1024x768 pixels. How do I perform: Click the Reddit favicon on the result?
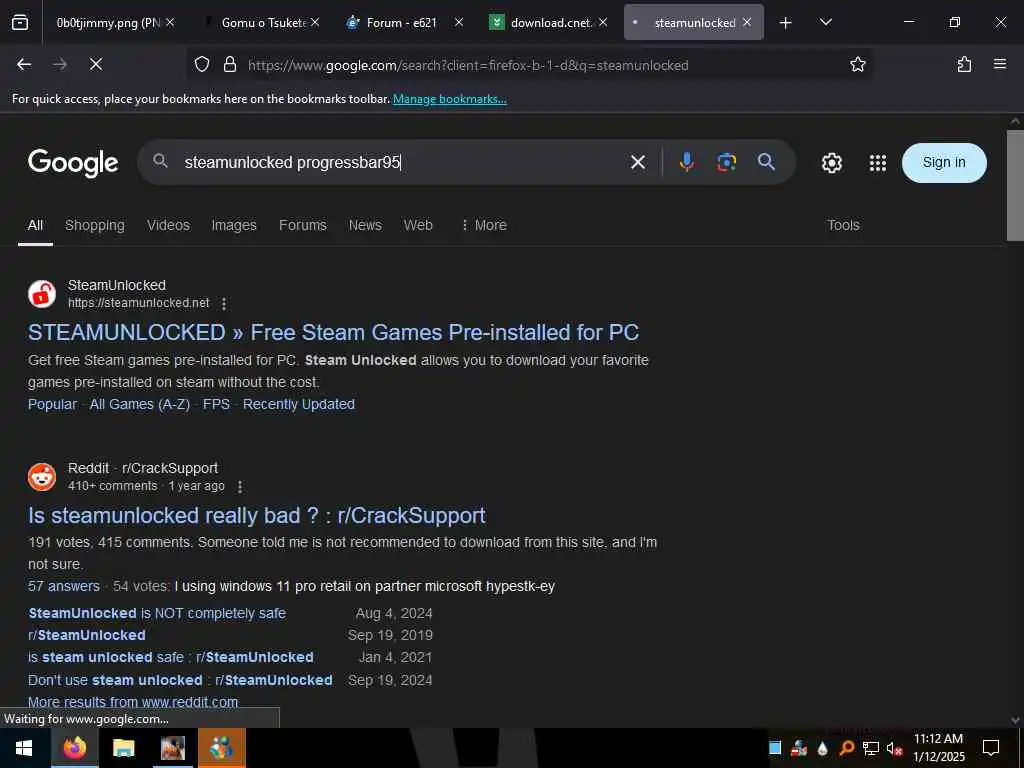(x=42, y=477)
